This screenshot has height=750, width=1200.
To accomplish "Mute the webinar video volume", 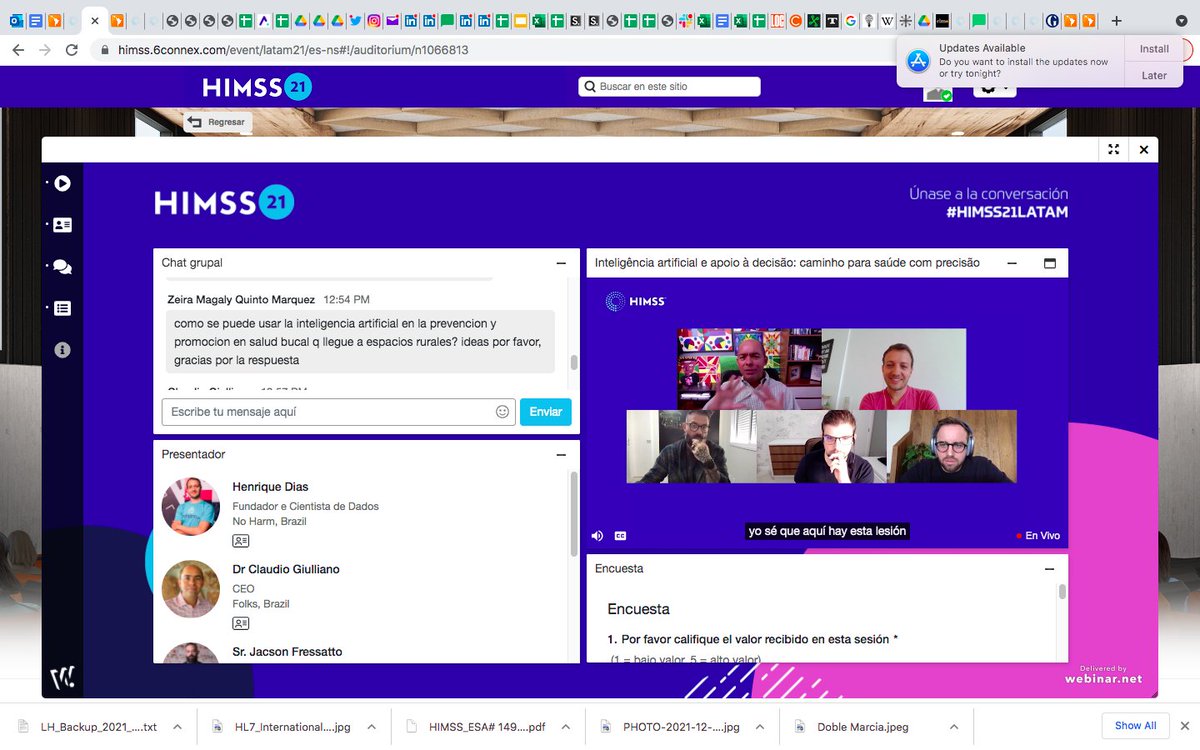I will point(597,535).
